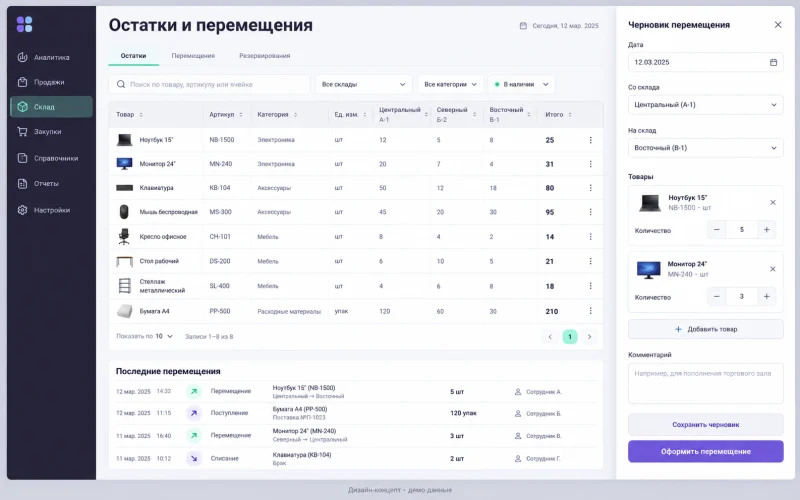Open the Все склады dropdown
This screenshot has height=500, width=800.
pos(363,84)
